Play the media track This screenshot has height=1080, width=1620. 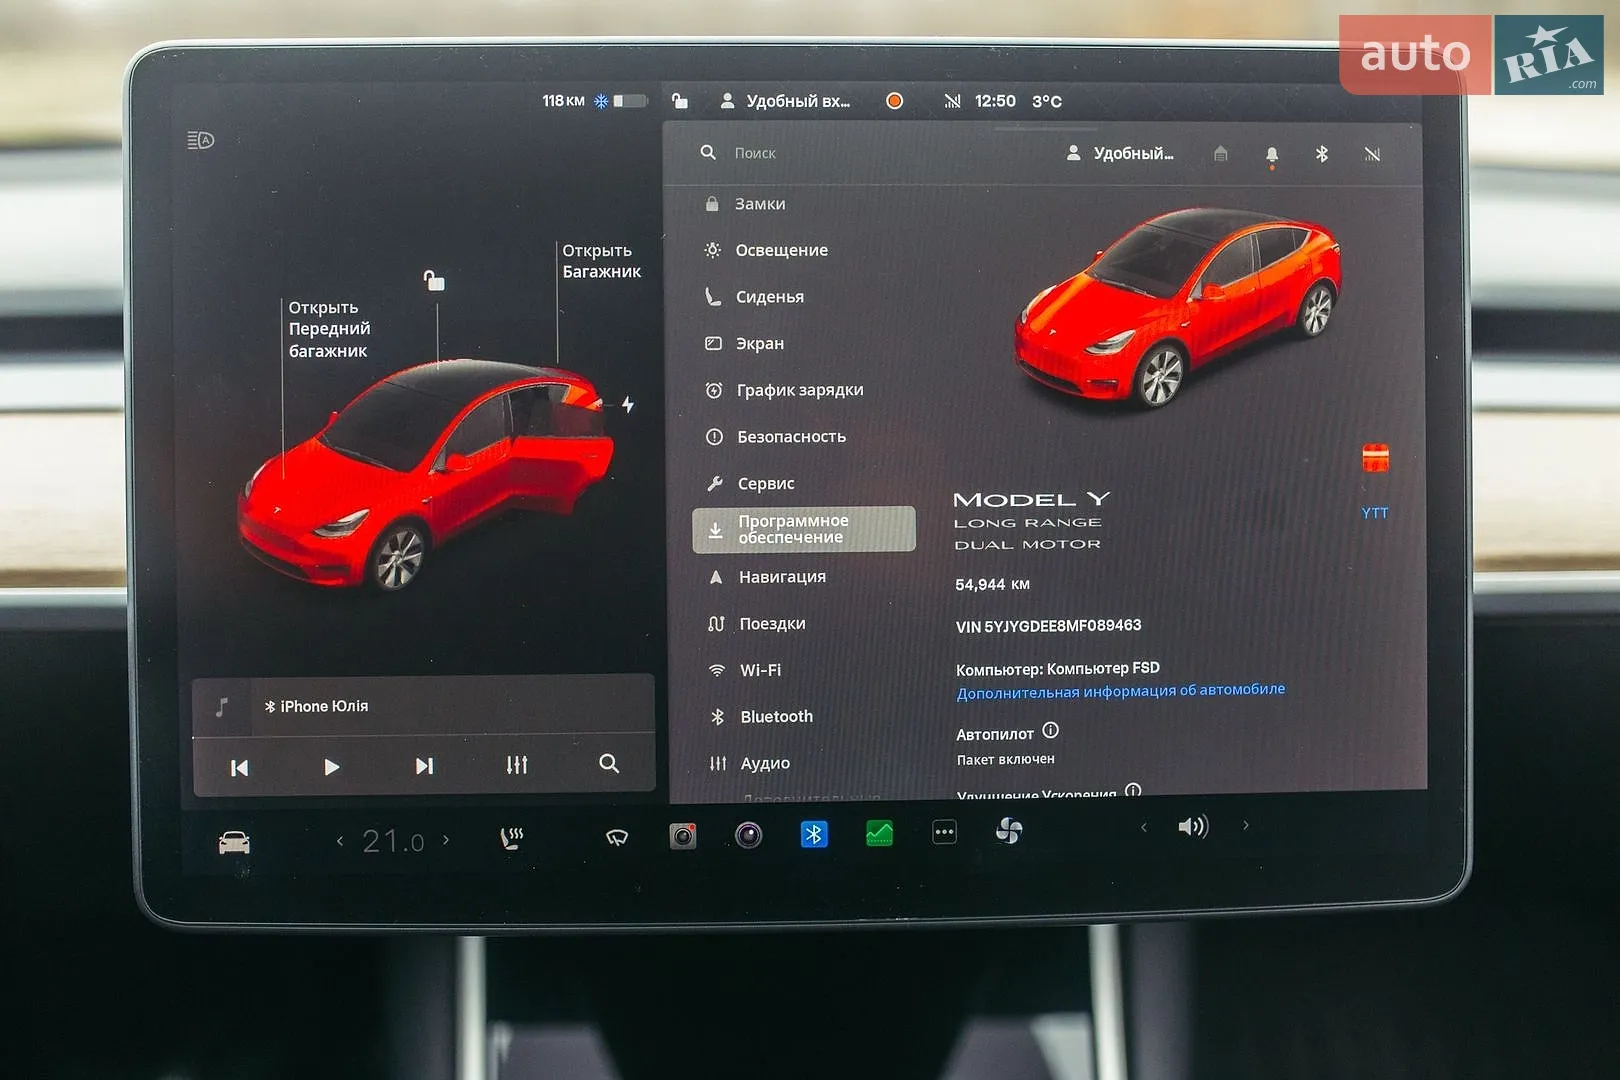[331, 767]
